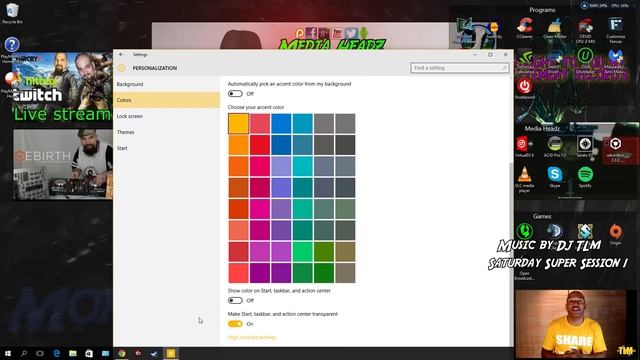This screenshot has height=360, width=640.
Task: Switch to Chrome on the taskbar
Action: 122,353
